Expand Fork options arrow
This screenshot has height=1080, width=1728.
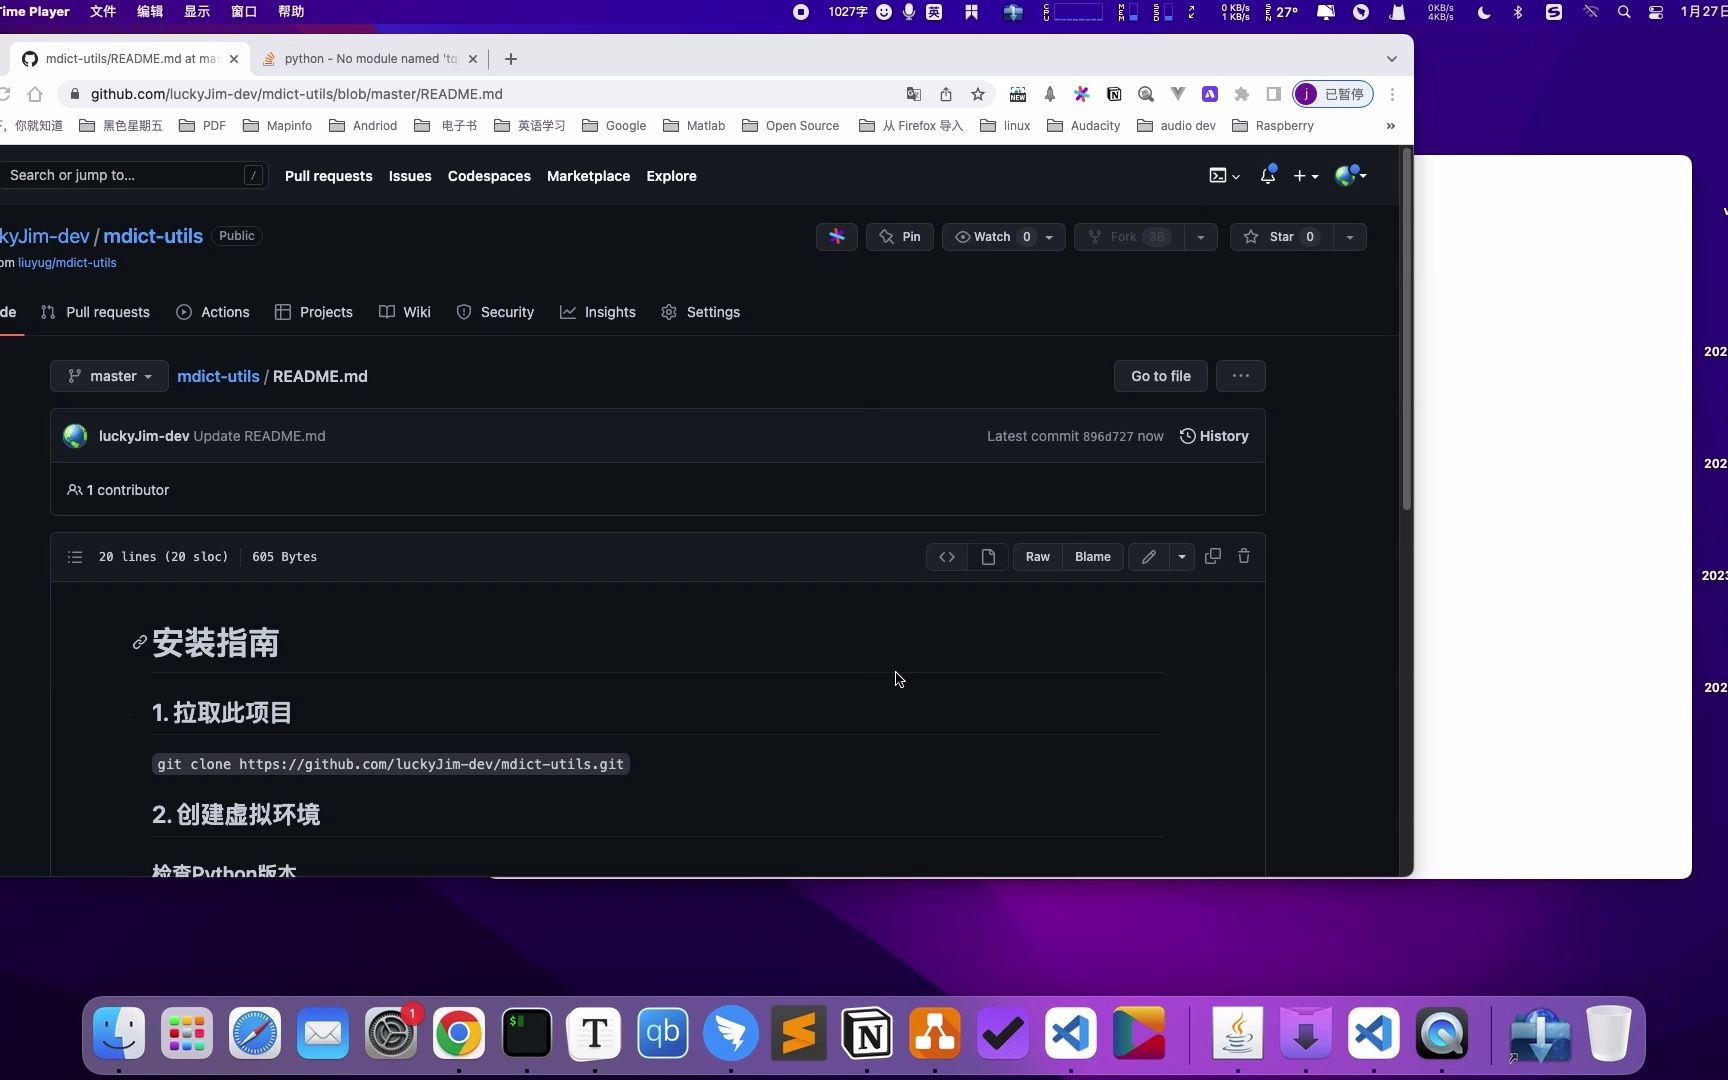tap(1201, 237)
